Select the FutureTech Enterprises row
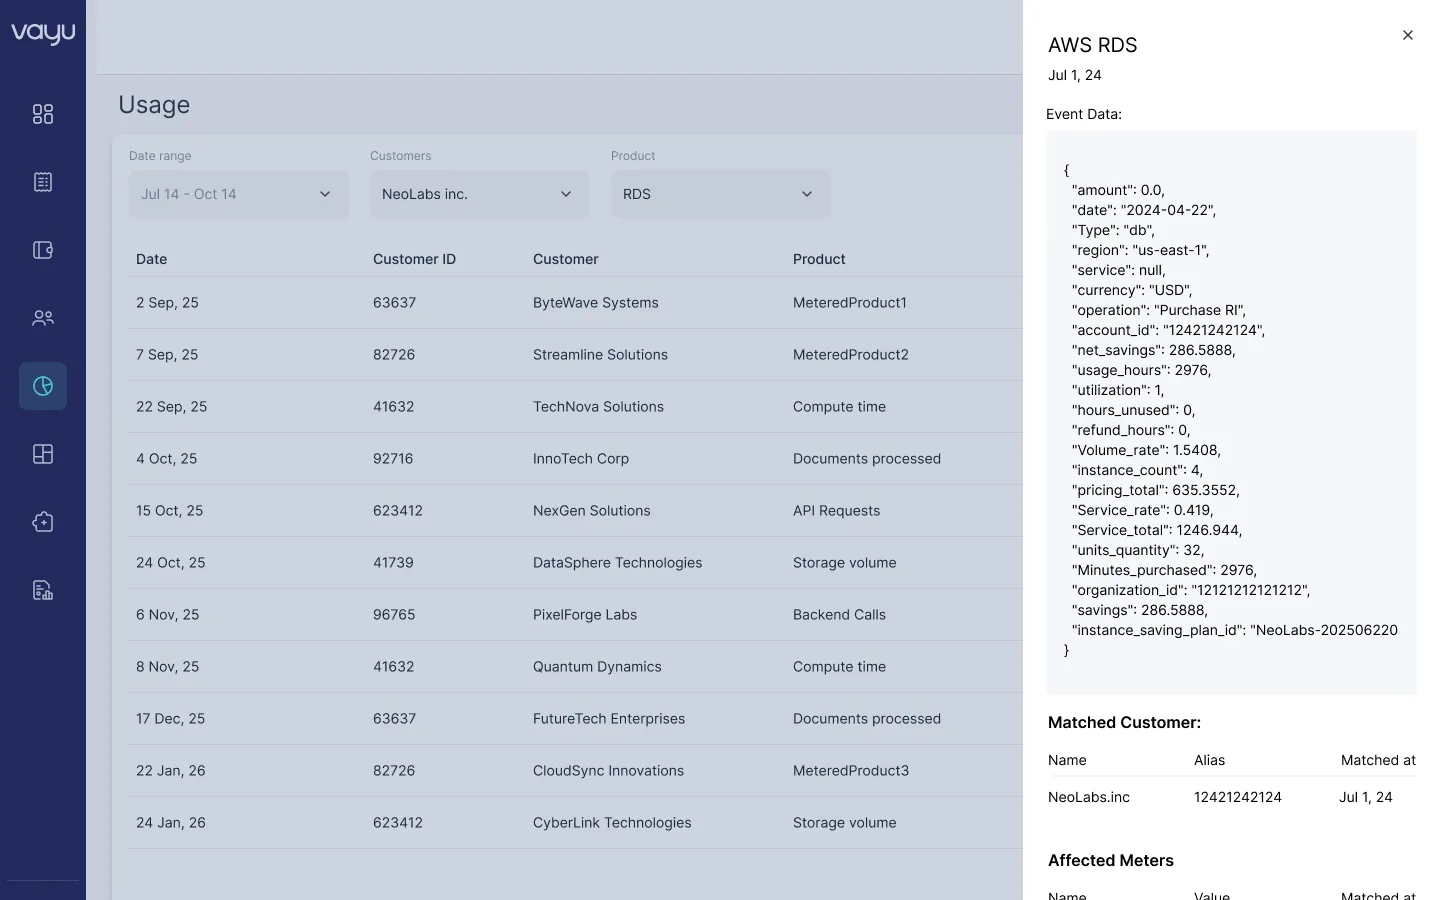 pyautogui.click(x=575, y=719)
